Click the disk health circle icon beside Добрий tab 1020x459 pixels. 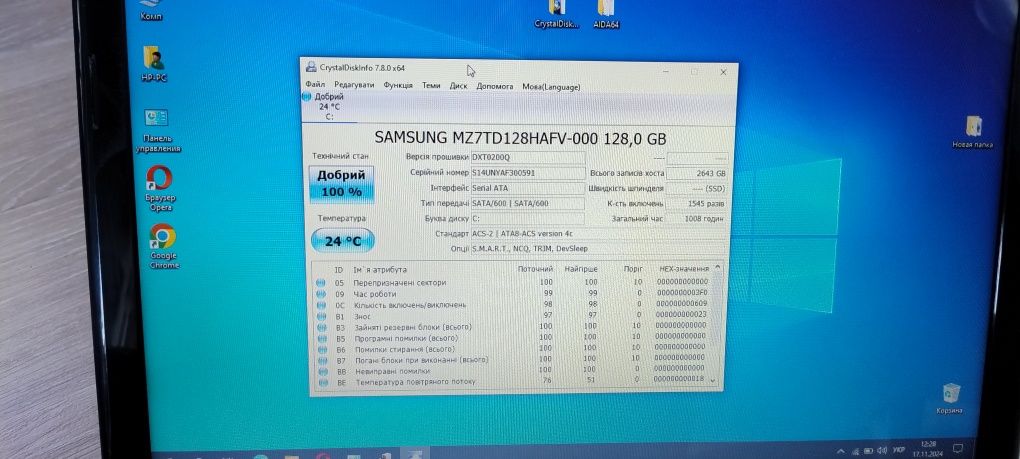click(307, 96)
